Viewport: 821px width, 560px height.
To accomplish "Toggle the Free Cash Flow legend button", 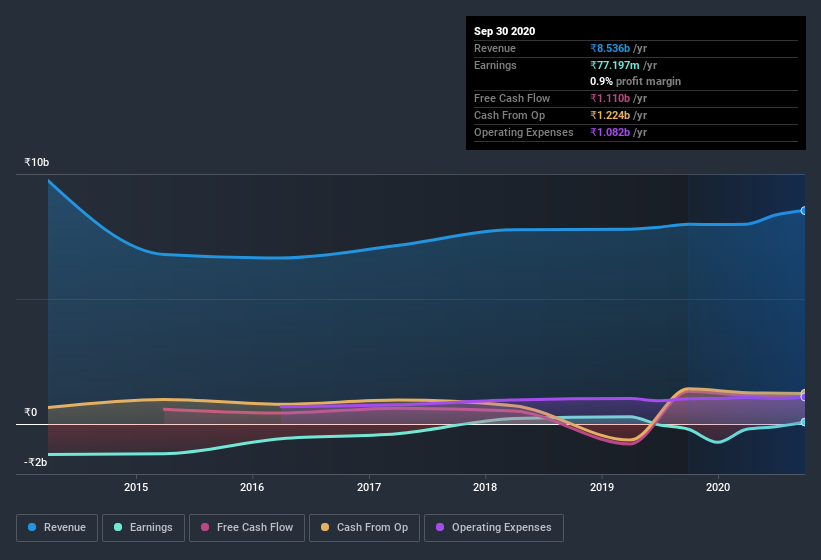I will pos(247,528).
